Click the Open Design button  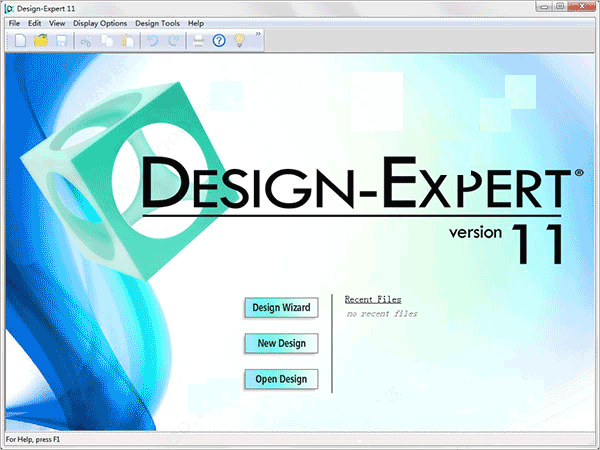281,379
